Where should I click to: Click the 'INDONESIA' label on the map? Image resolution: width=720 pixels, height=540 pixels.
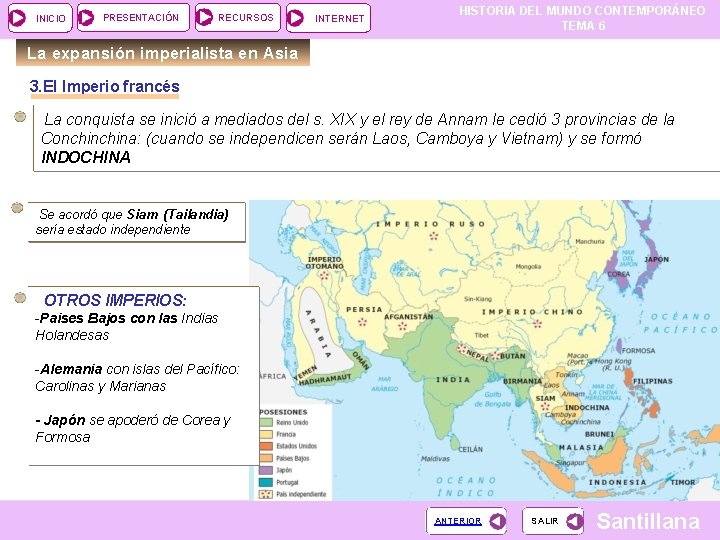click(618, 482)
